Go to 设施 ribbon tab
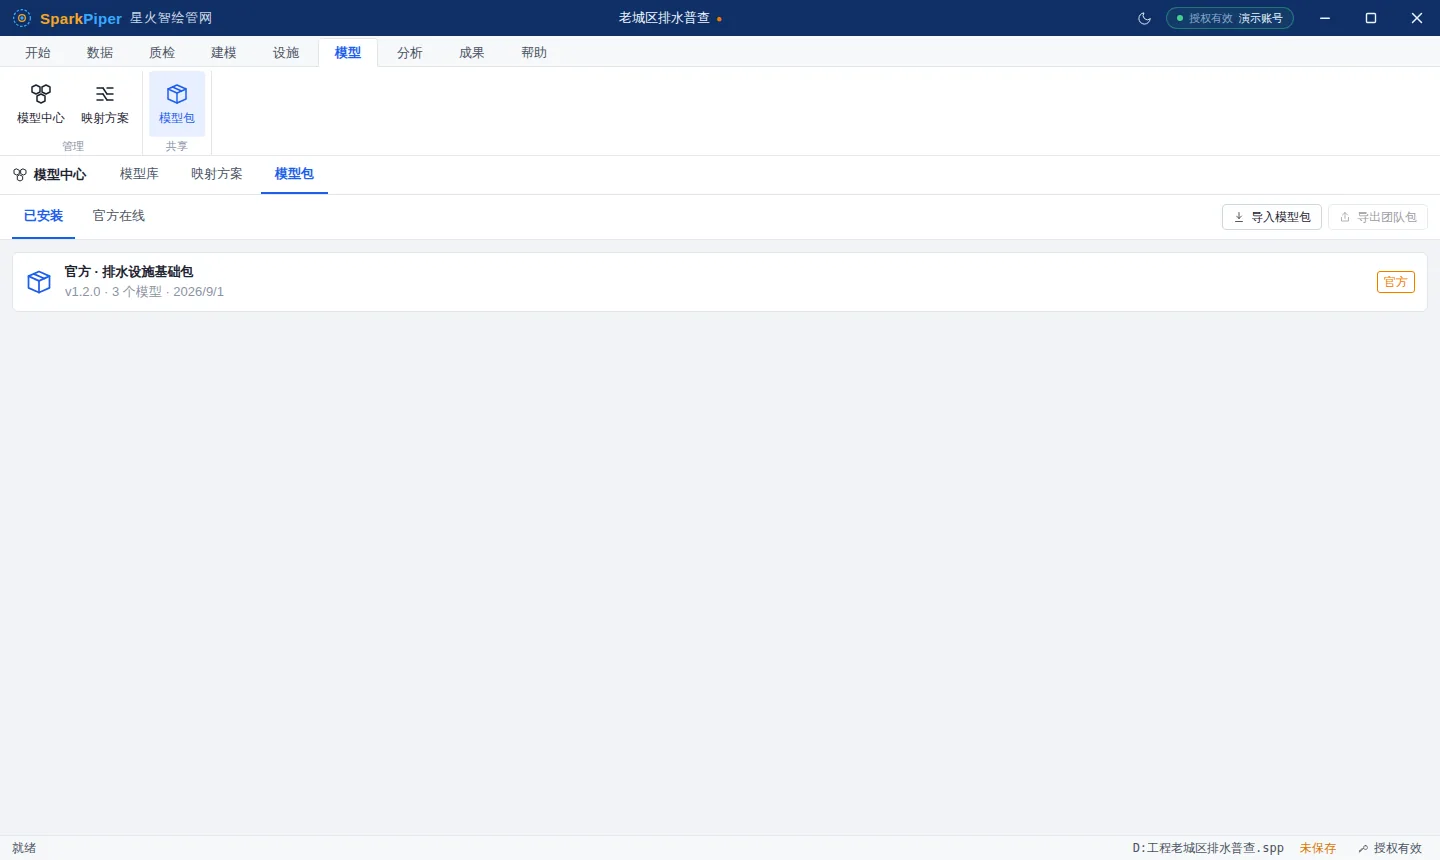This screenshot has width=1440, height=860. 286,53
